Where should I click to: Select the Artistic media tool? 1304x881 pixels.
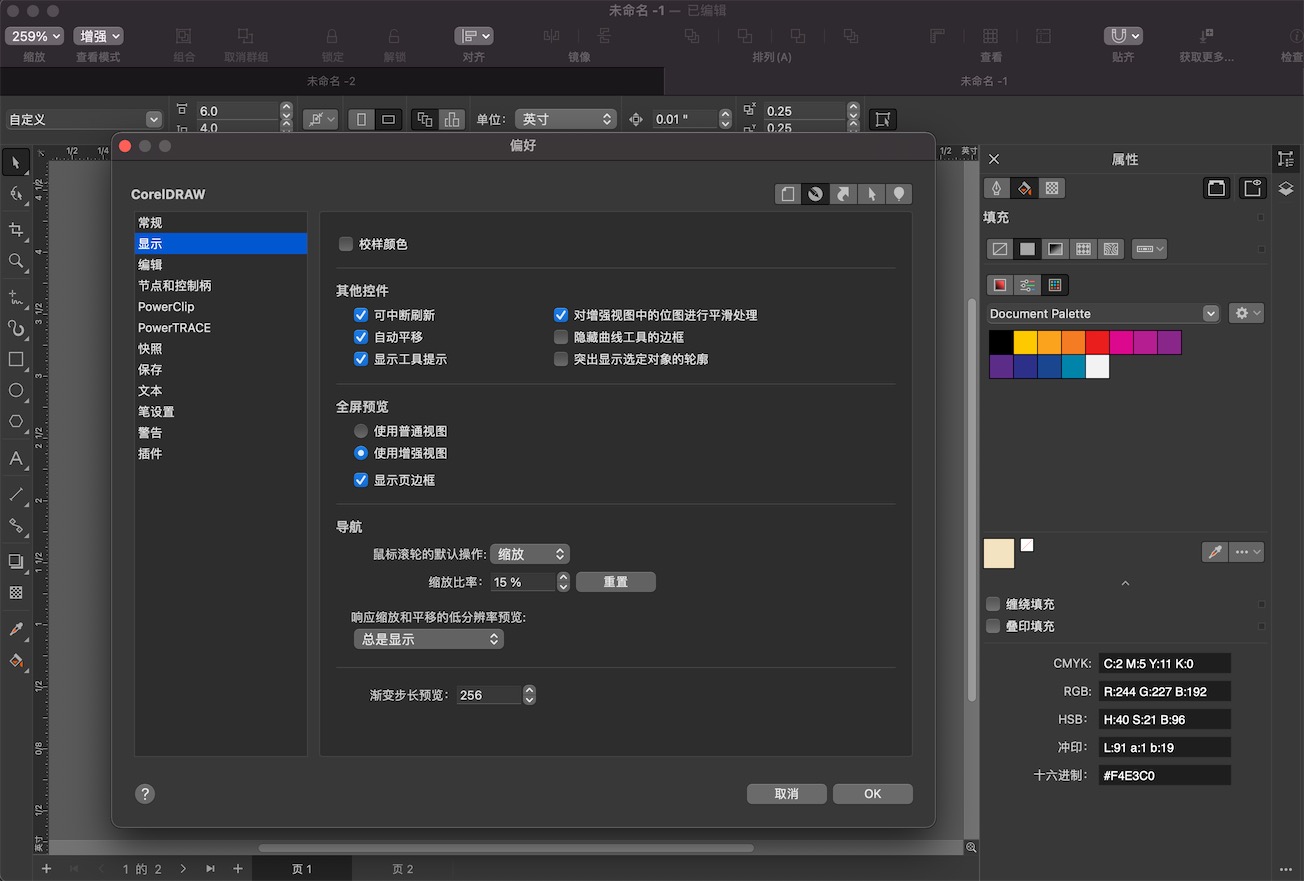[x=16, y=327]
